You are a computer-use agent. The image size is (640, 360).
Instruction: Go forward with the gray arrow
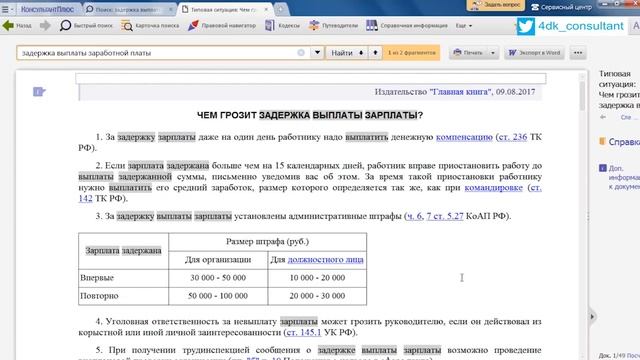pos(45,25)
